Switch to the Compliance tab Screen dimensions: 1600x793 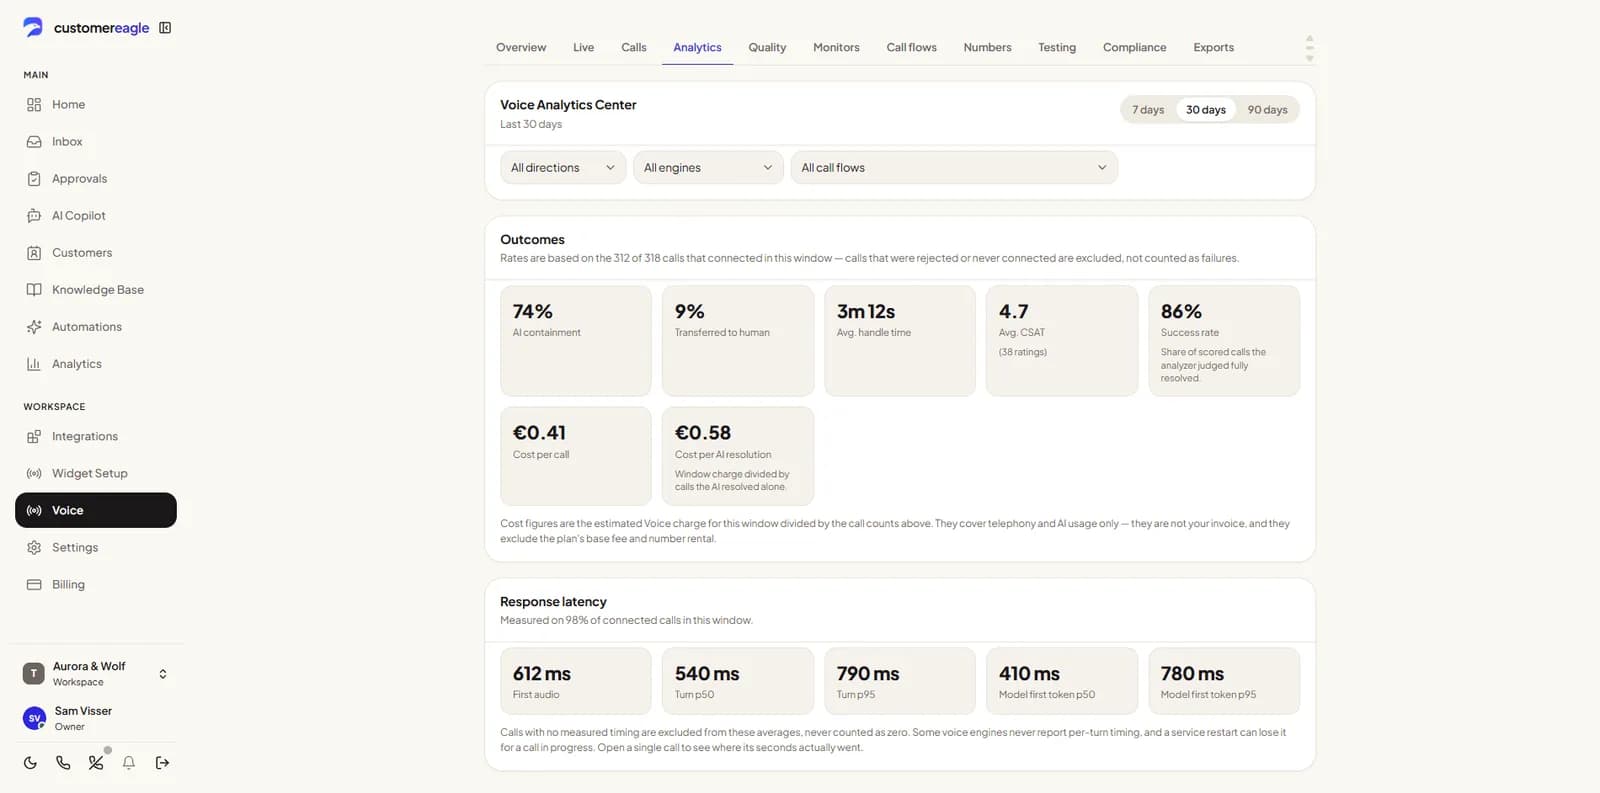coord(1134,47)
